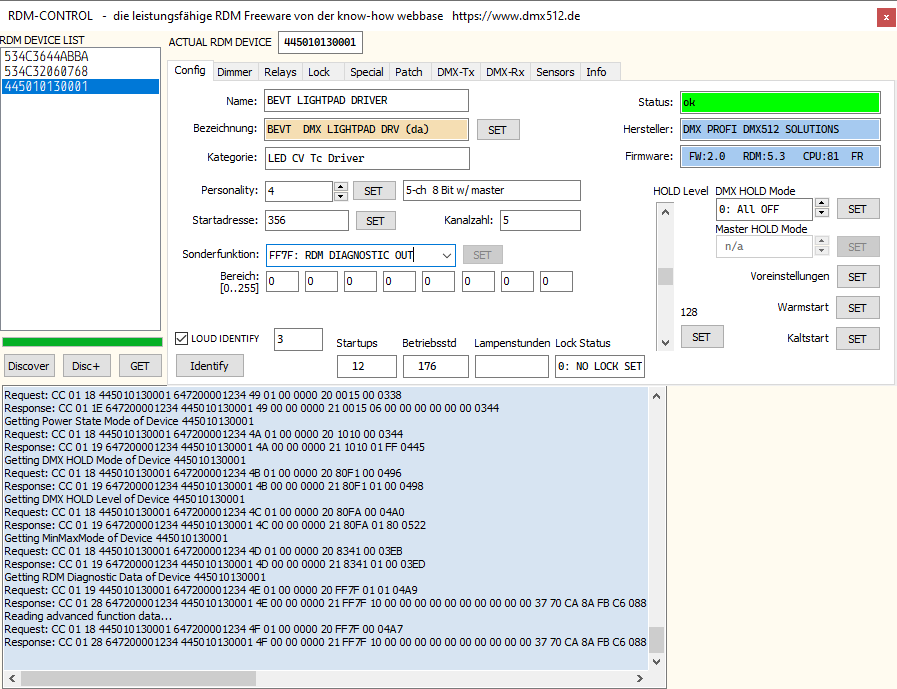This screenshot has height=689, width=897.
Task: Click the Identify button
Action: (x=209, y=366)
